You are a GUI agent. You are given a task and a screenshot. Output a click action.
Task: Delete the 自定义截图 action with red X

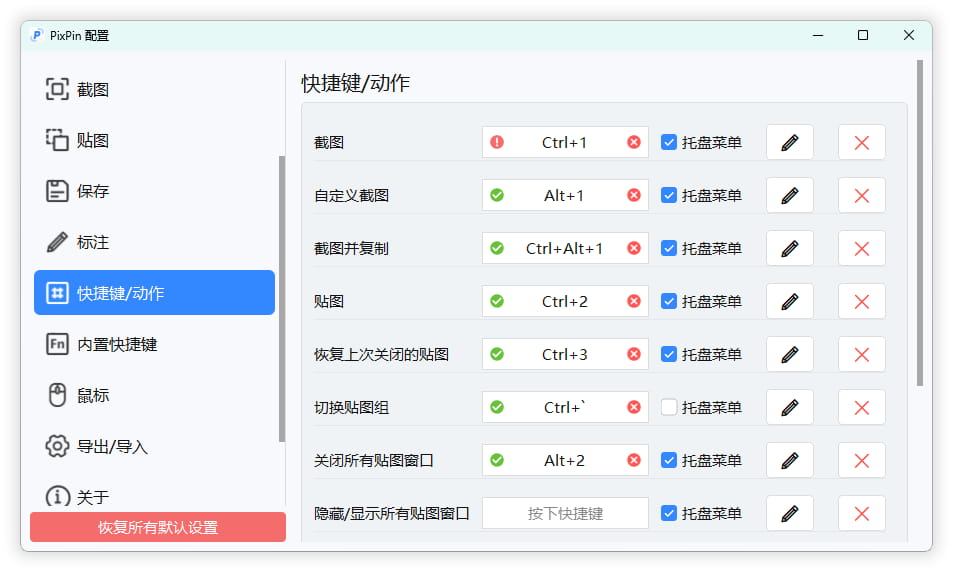[x=861, y=196]
